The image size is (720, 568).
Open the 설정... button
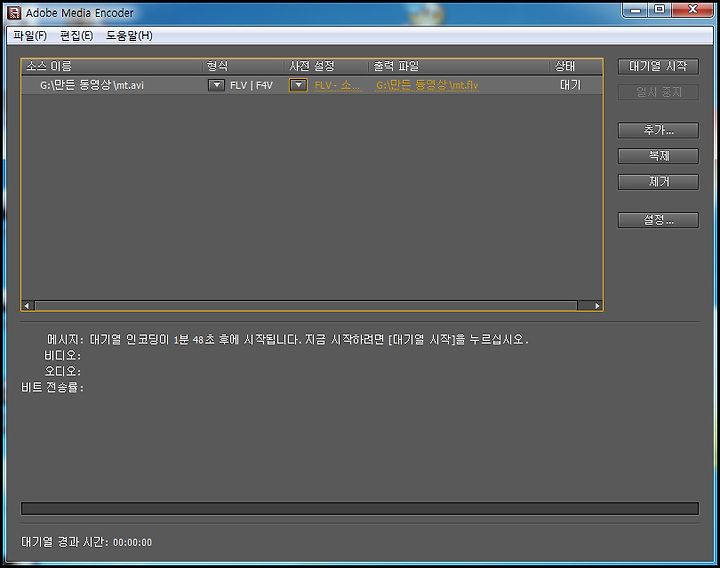coord(658,220)
